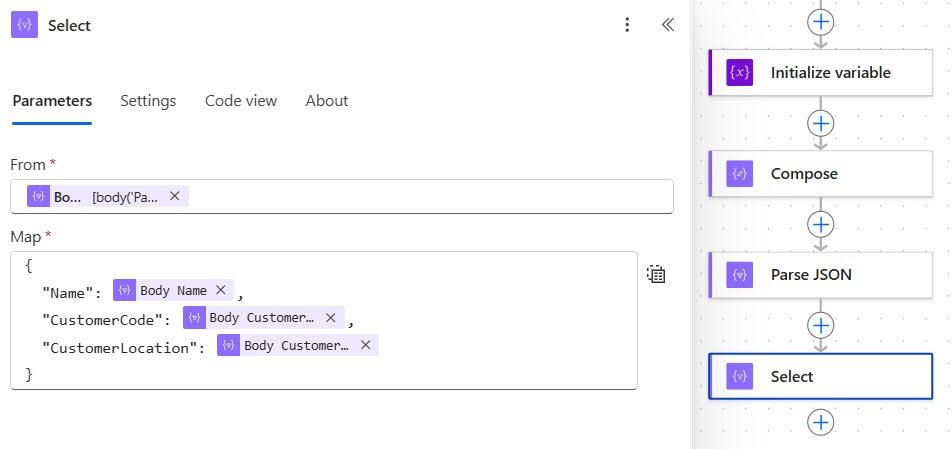
Task: Click the "Map" field label
Action: point(26,237)
